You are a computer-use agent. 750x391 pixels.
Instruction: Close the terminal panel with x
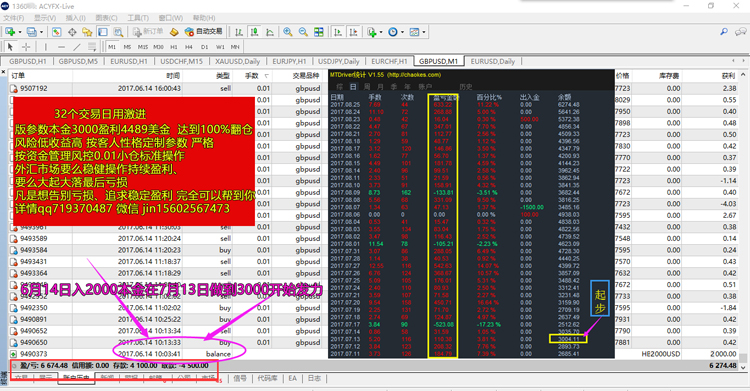point(3,72)
